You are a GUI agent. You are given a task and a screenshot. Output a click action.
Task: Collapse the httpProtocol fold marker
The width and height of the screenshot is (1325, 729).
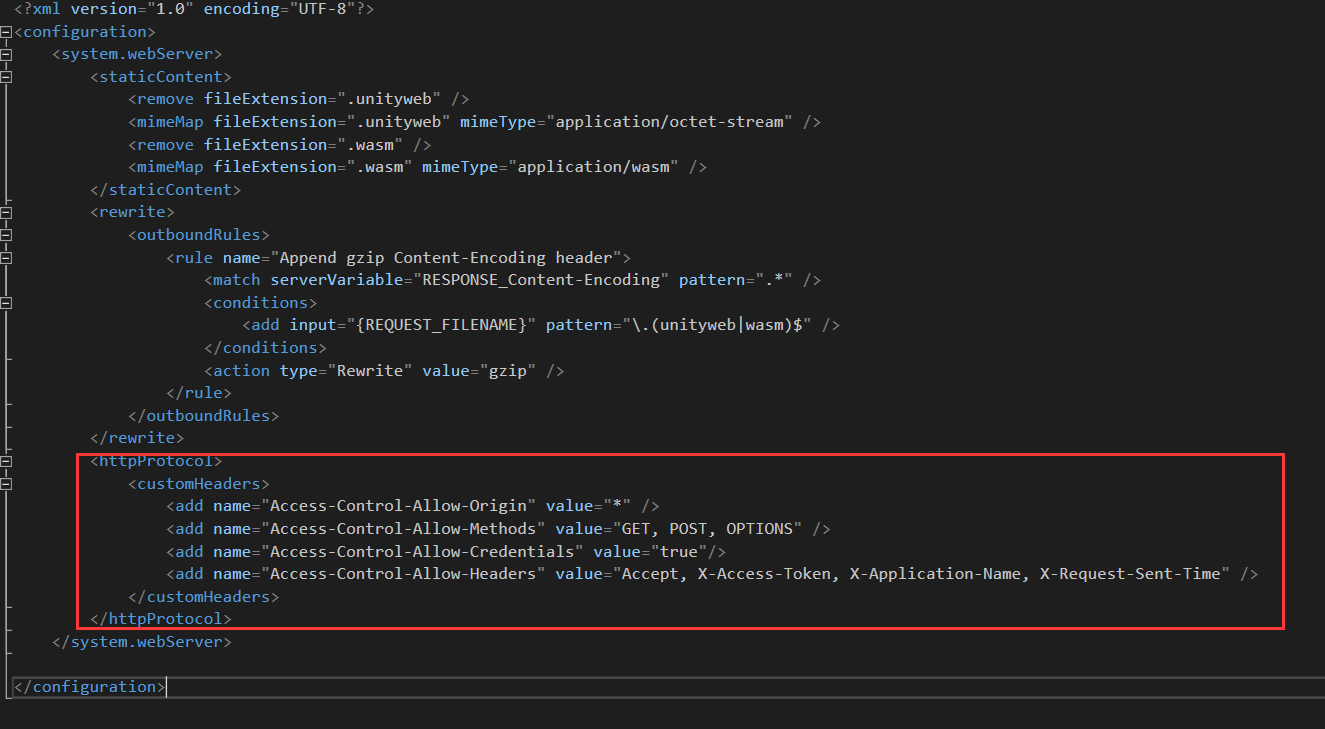pos(6,461)
